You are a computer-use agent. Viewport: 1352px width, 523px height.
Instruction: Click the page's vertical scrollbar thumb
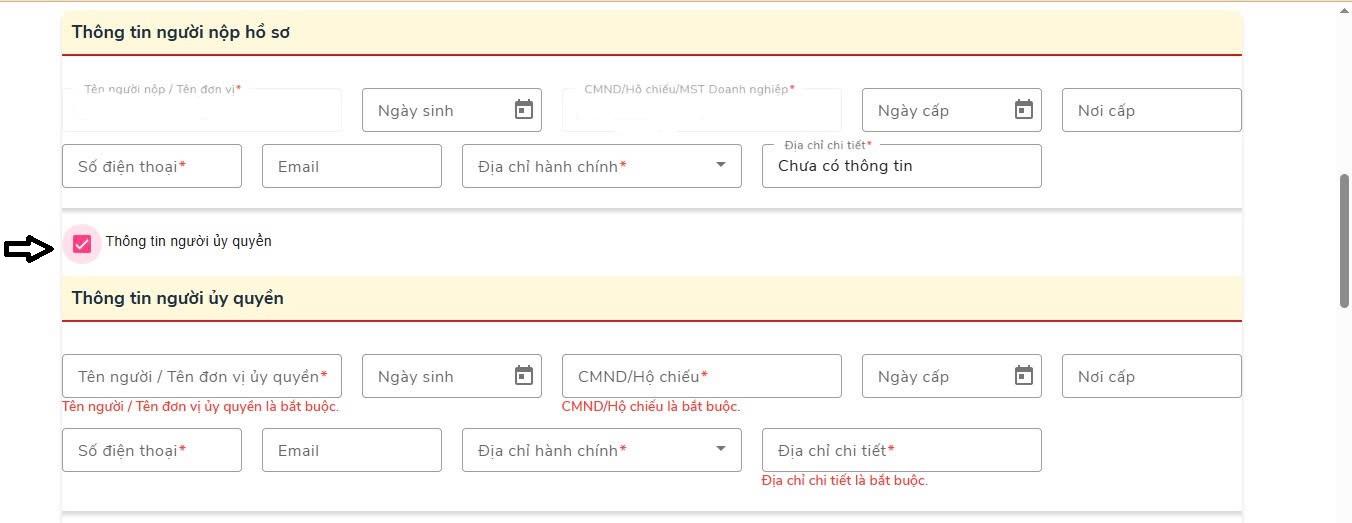click(1344, 240)
